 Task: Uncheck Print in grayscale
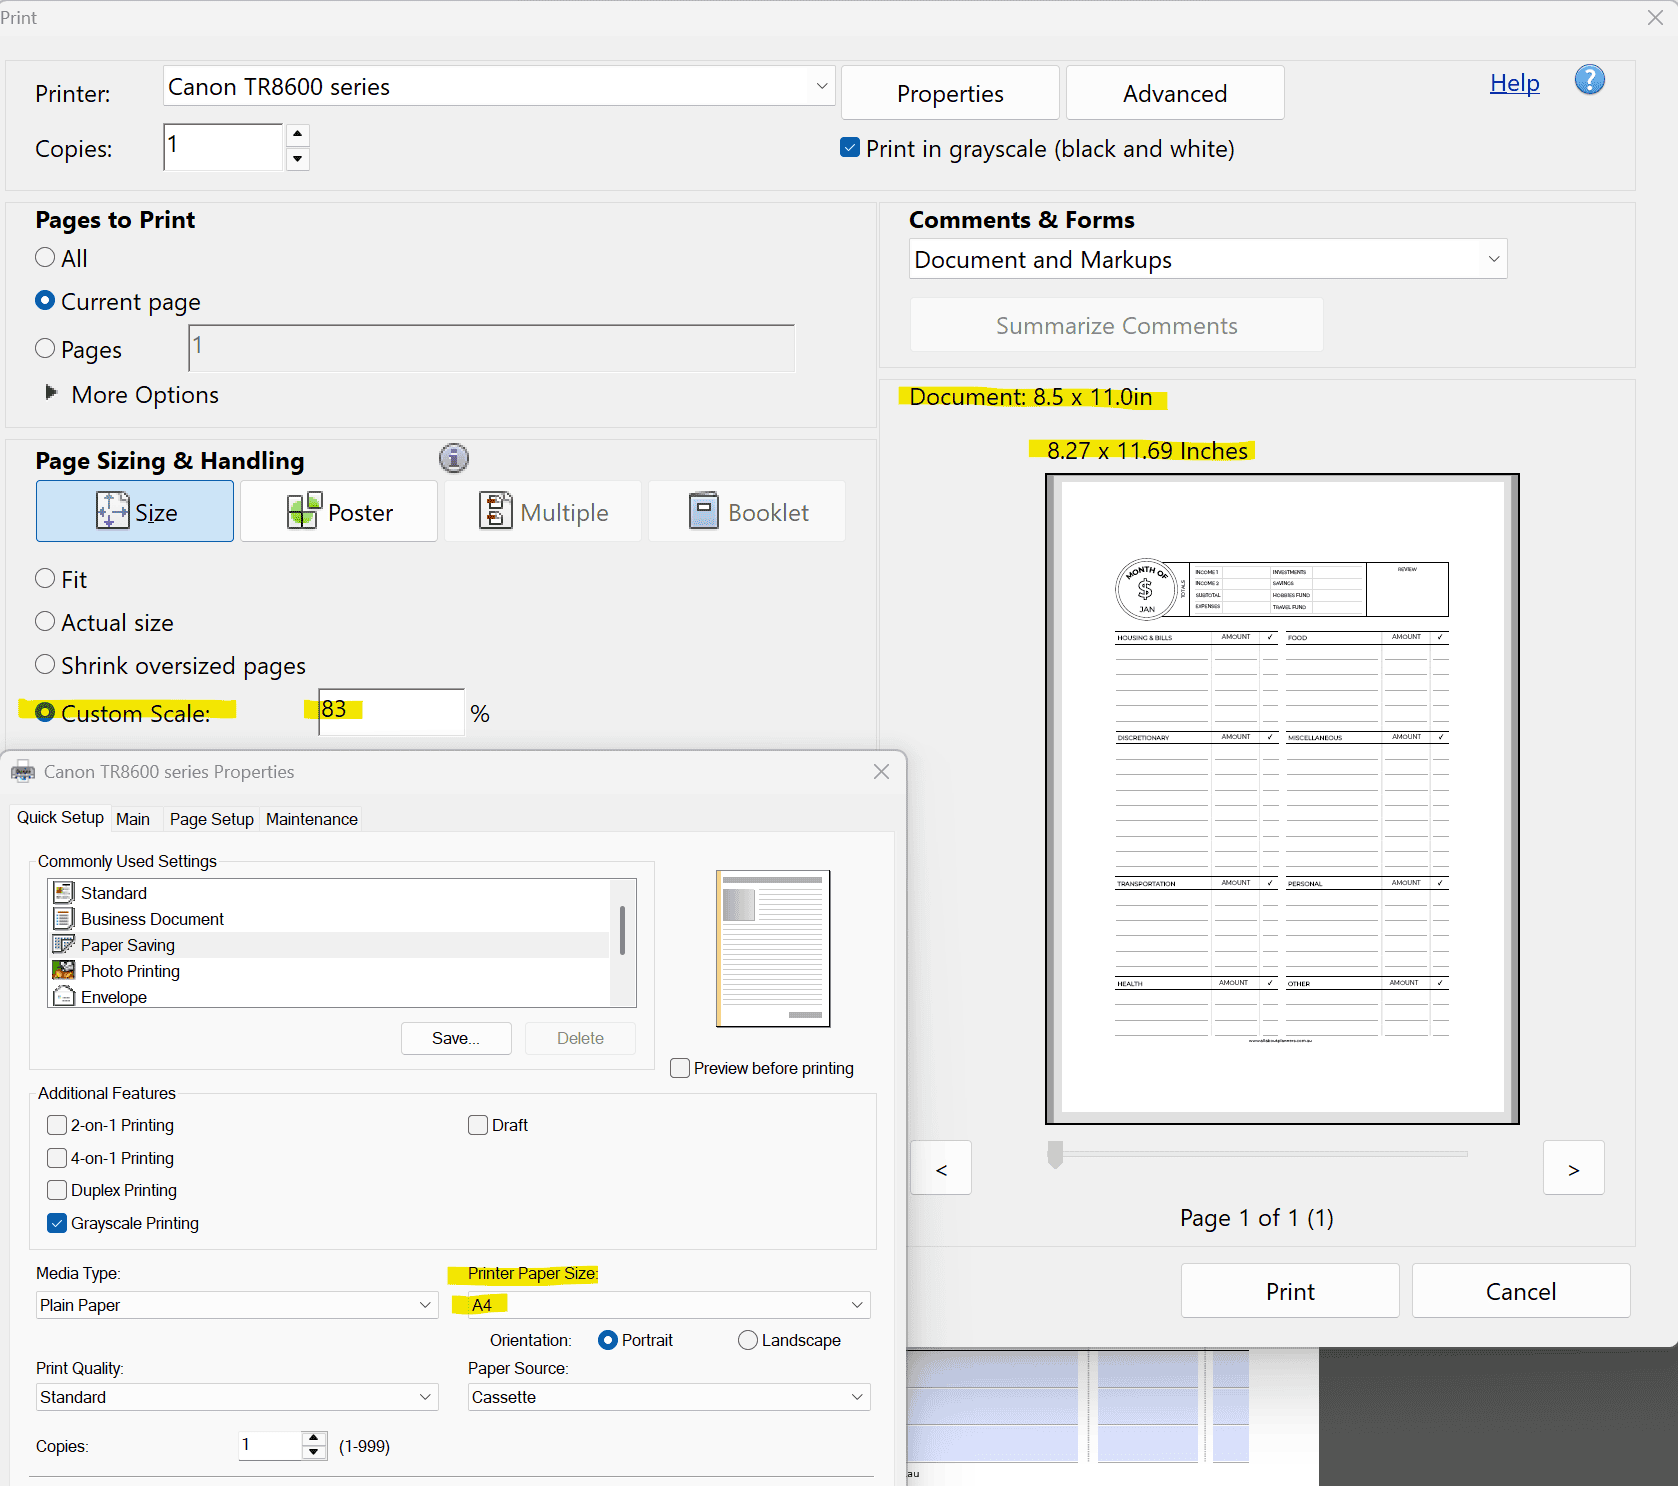tap(849, 147)
